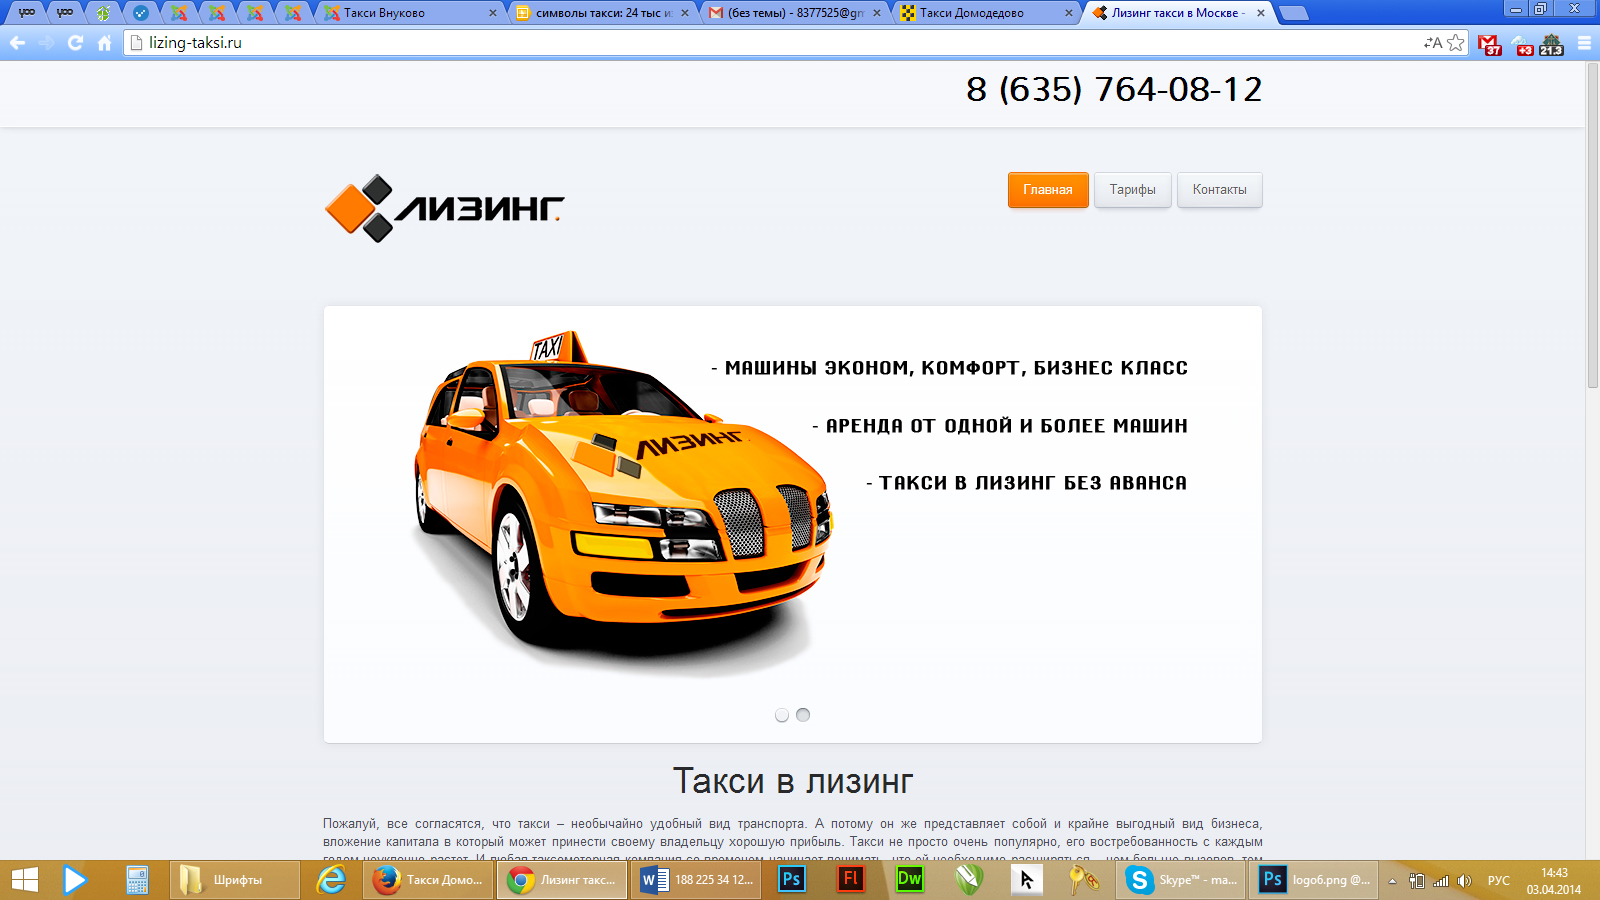The image size is (1600, 900).
Task: Switch to the Gmail (без темы) tab
Action: (x=794, y=13)
